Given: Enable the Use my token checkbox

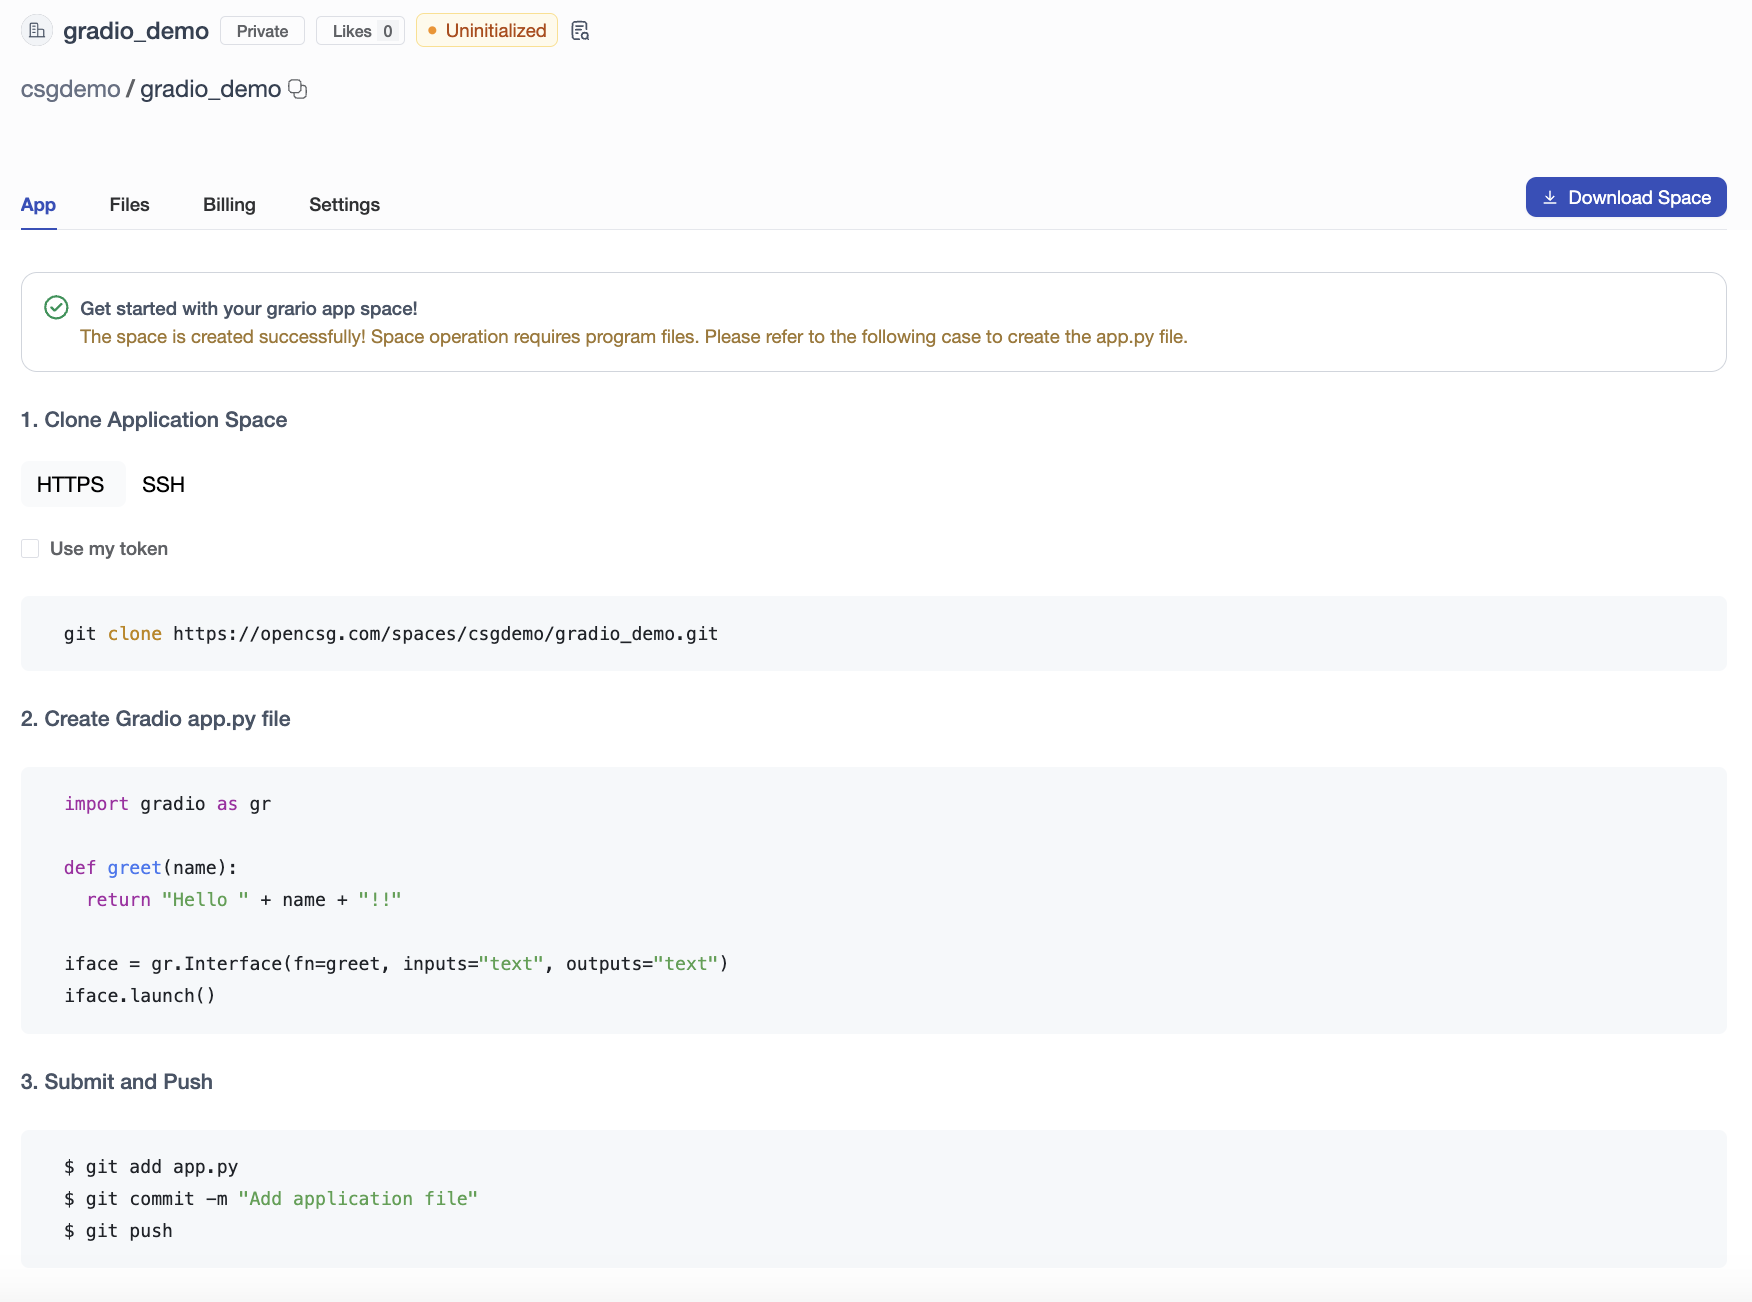Looking at the screenshot, I should click(x=31, y=549).
